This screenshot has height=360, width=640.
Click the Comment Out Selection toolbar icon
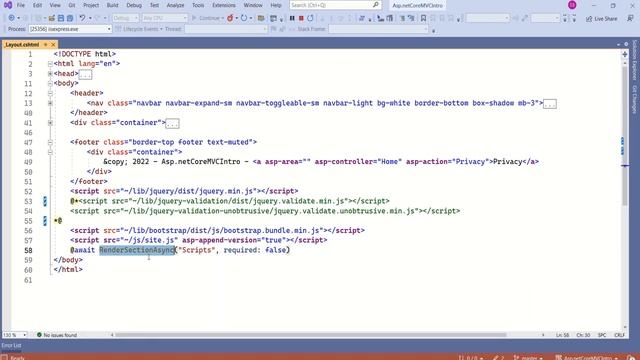click(x=402, y=18)
